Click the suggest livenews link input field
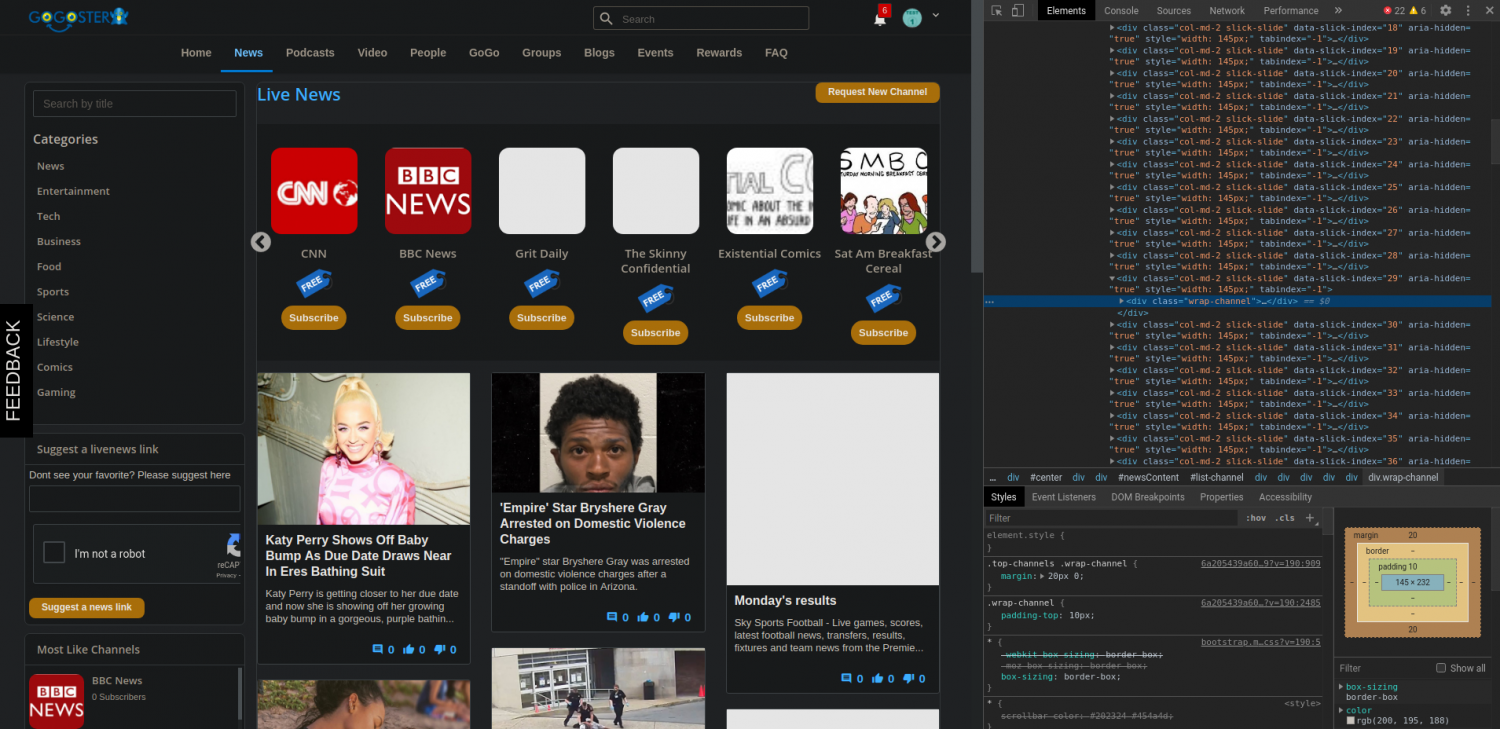The height and width of the screenshot is (729, 1500). click(x=135, y=499)
